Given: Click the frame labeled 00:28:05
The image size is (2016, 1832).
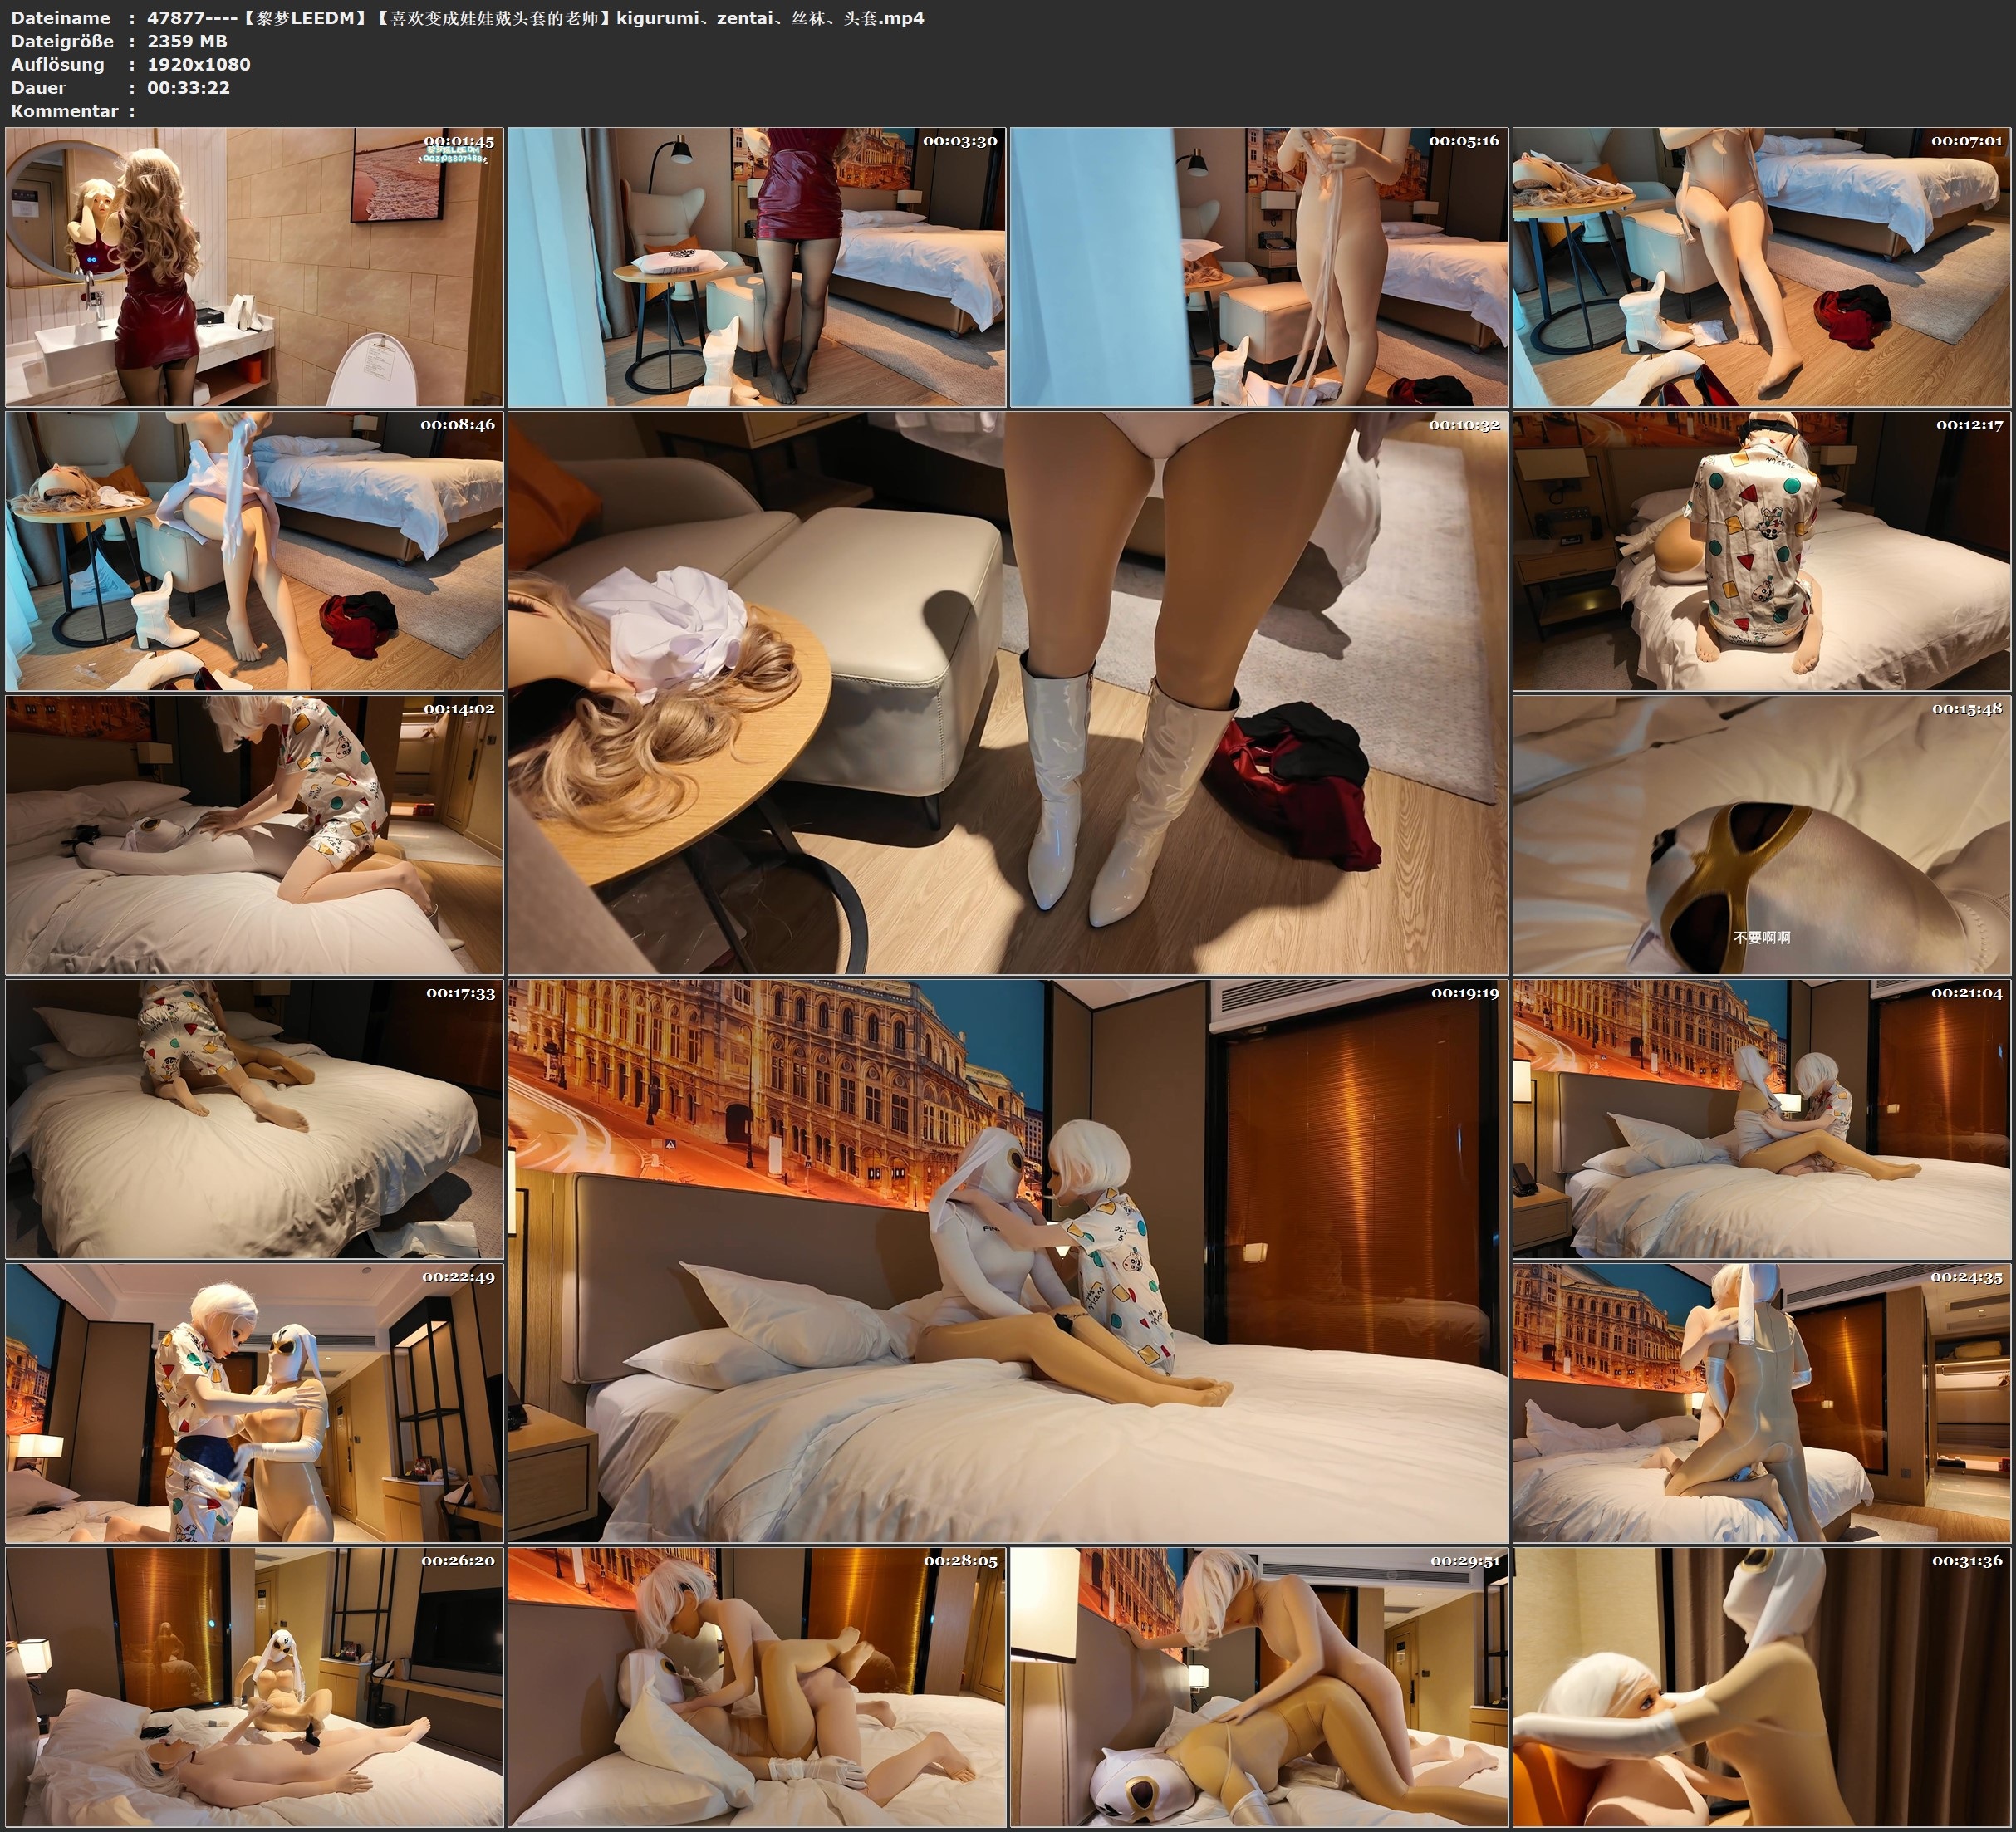Looking at the screenshot, I should coord(756,1687).
